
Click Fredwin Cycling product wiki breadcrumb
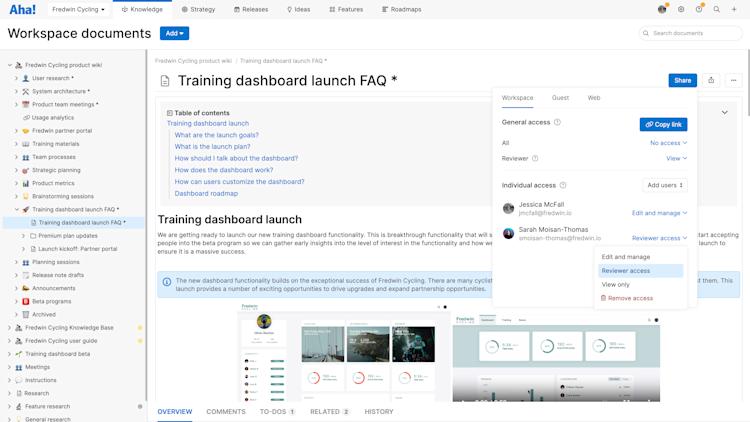pyautogui.click(x=193, y=61)
